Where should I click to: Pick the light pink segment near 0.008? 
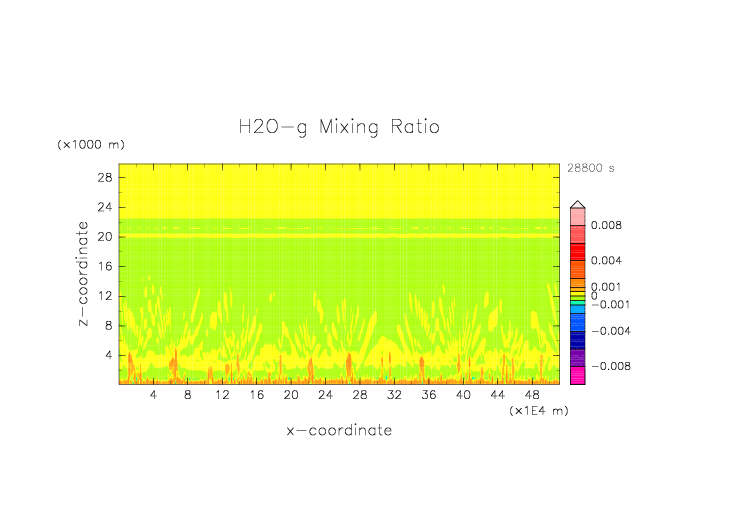pos(577,217)
